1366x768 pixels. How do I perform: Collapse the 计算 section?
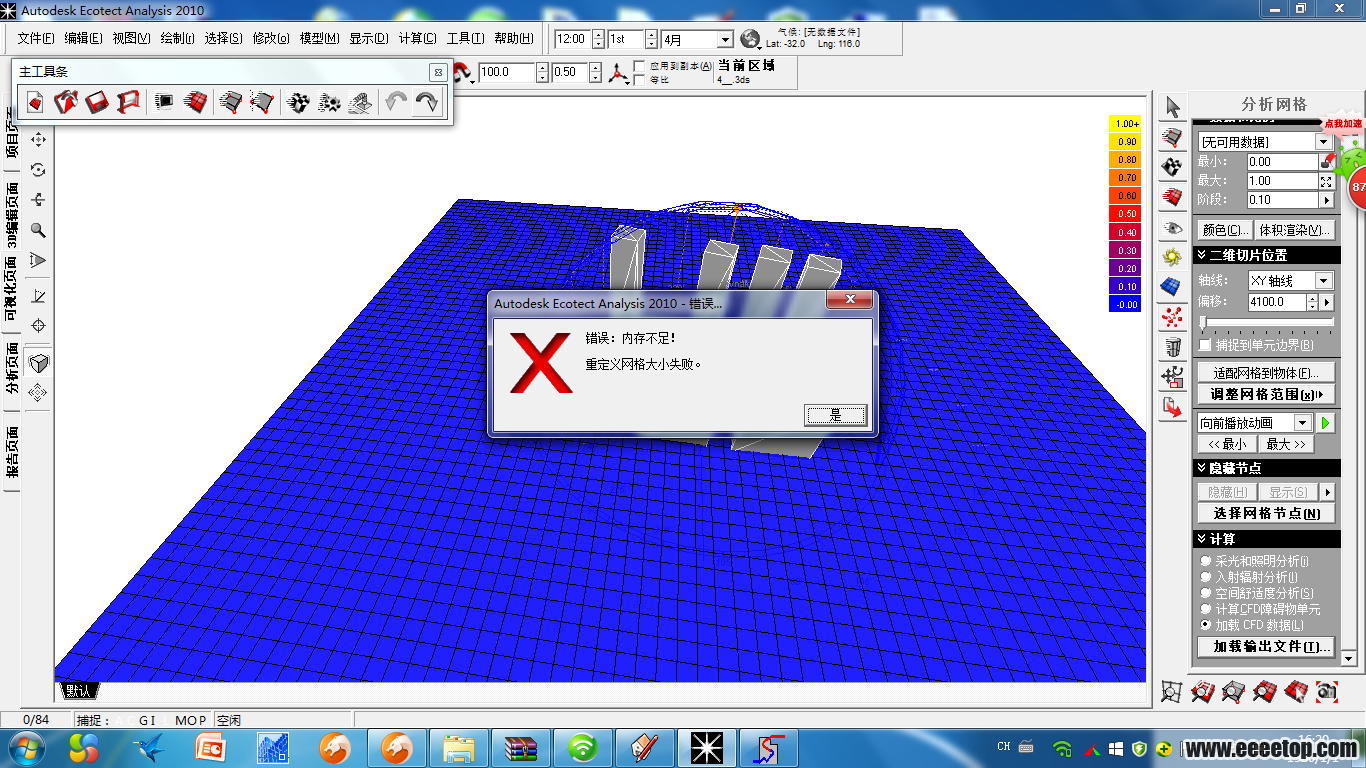click(x=1202, y=539)
